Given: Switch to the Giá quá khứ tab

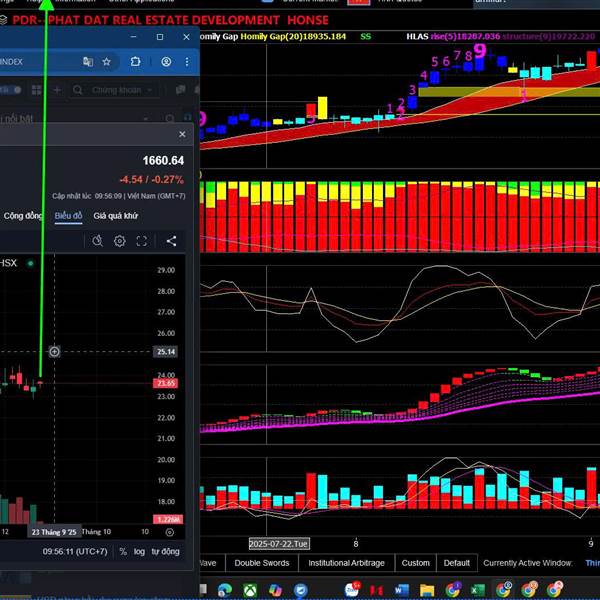Looking at the screenshot, I should click(115, 216).
